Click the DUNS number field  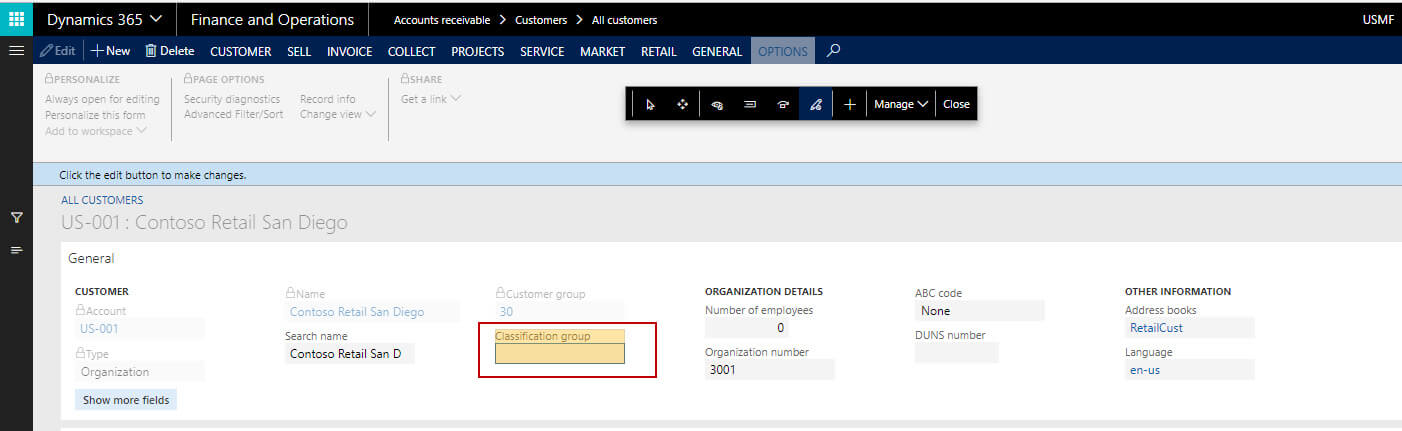tap(956, 353)
